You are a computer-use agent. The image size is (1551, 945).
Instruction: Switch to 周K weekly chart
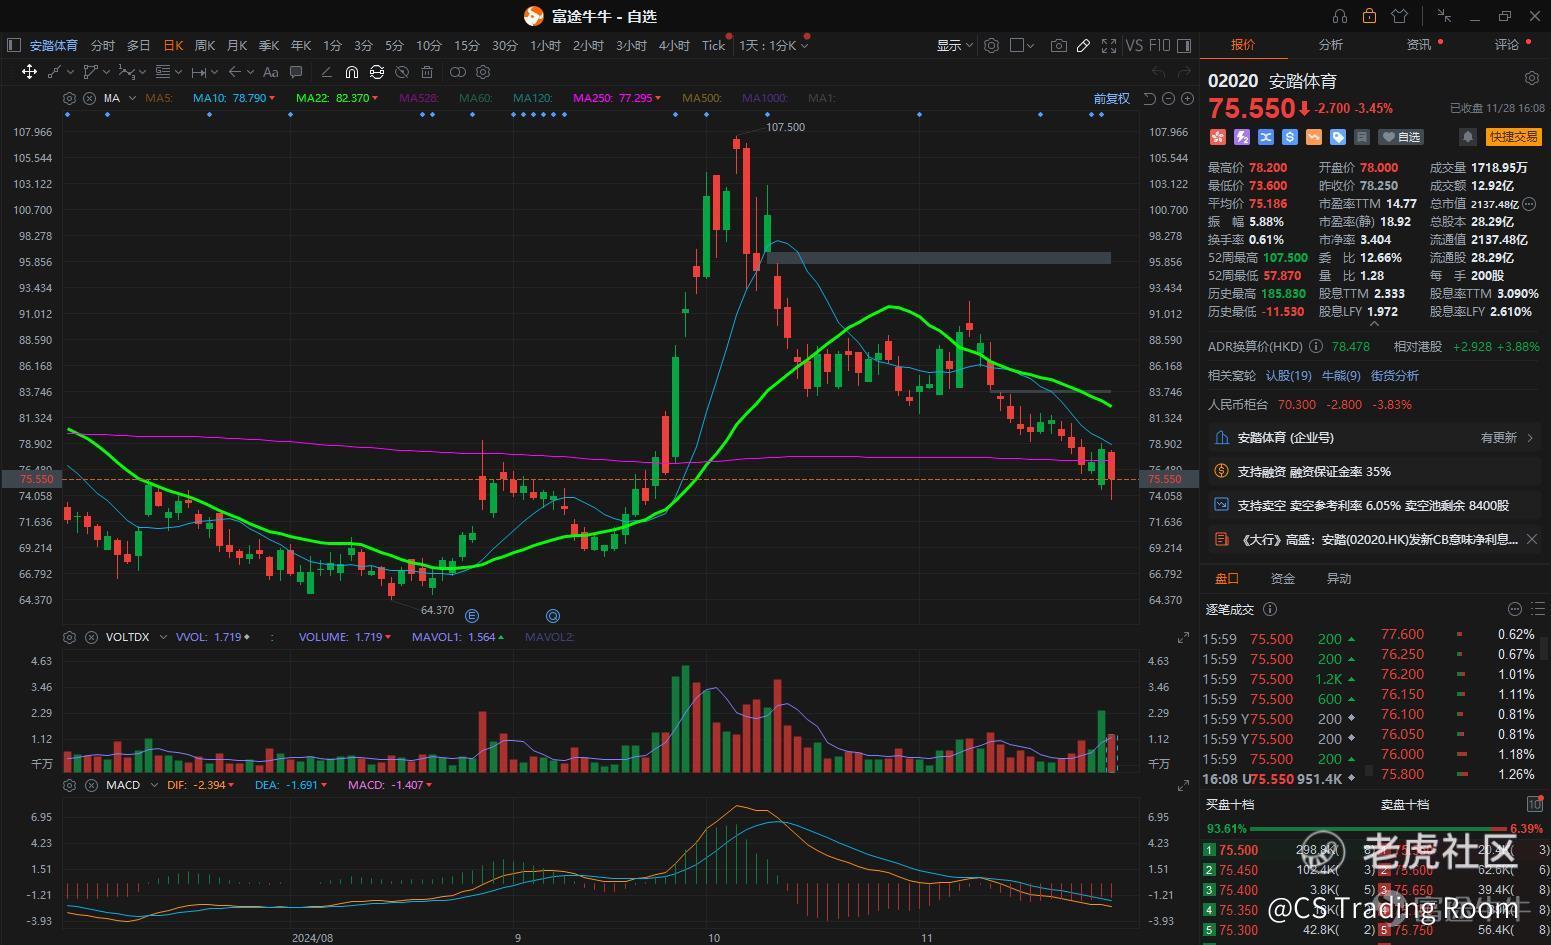(205, 45)
